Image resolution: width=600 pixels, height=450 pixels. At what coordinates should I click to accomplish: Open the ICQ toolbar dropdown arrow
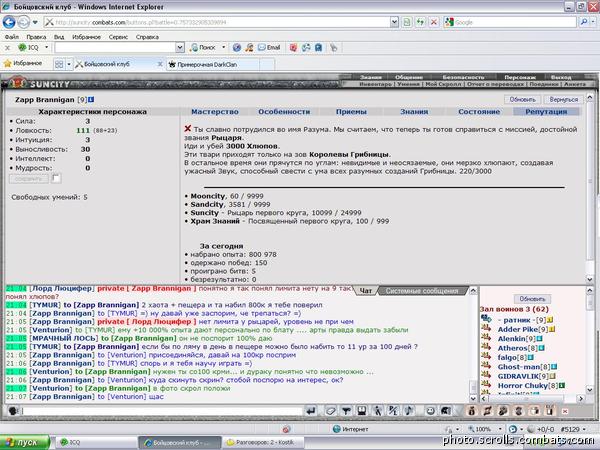(46, 47)
